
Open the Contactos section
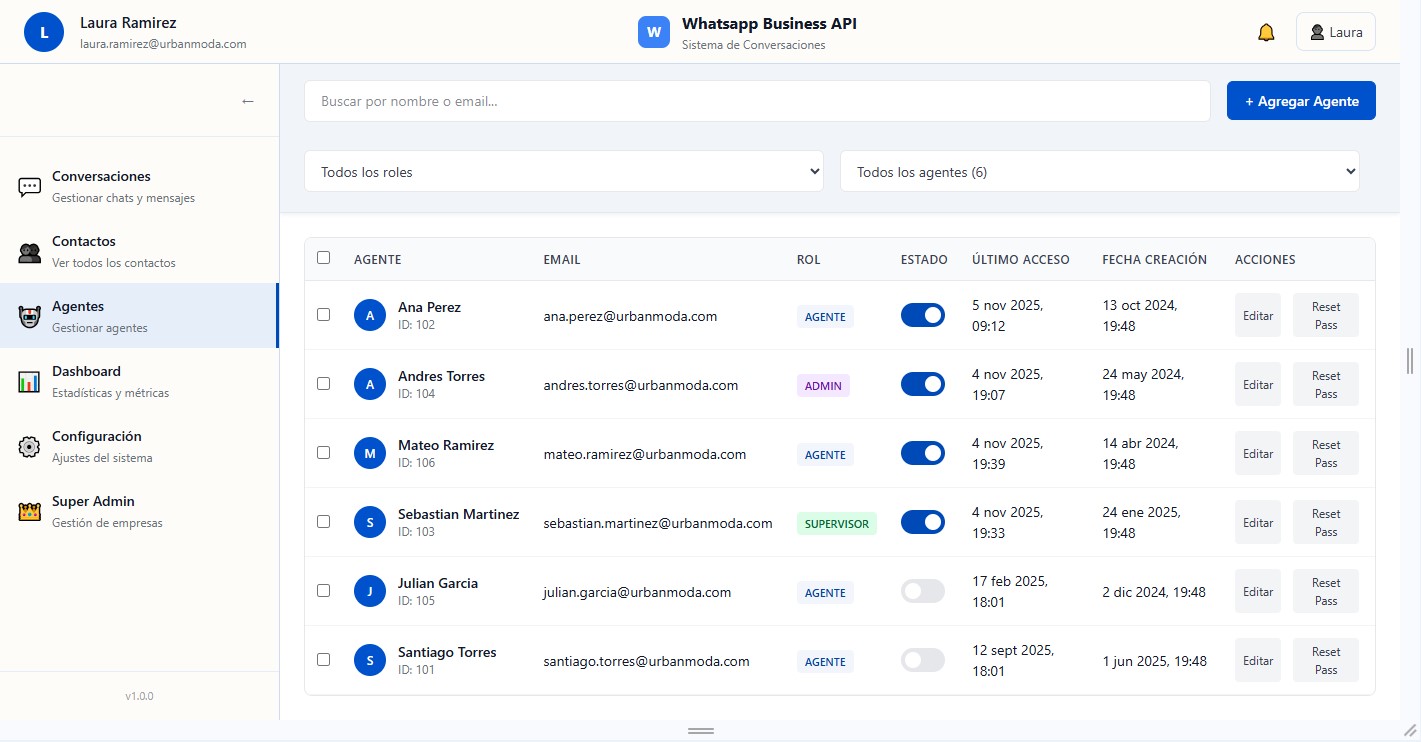(139, 251)
